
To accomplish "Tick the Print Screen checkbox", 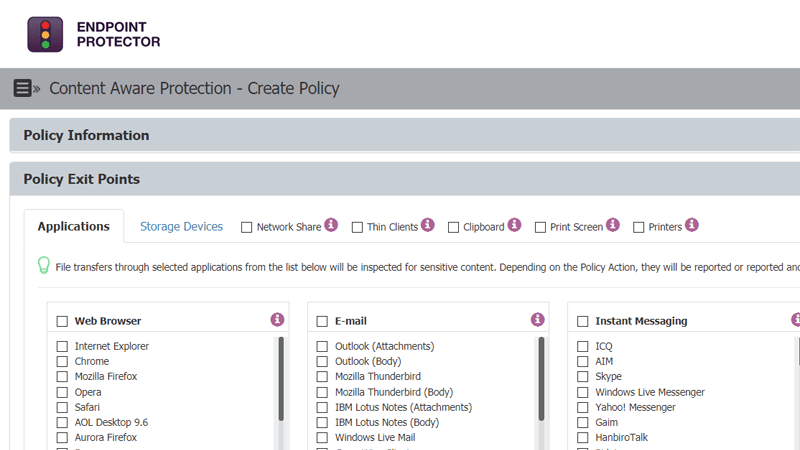I will (x=540, y=227).
